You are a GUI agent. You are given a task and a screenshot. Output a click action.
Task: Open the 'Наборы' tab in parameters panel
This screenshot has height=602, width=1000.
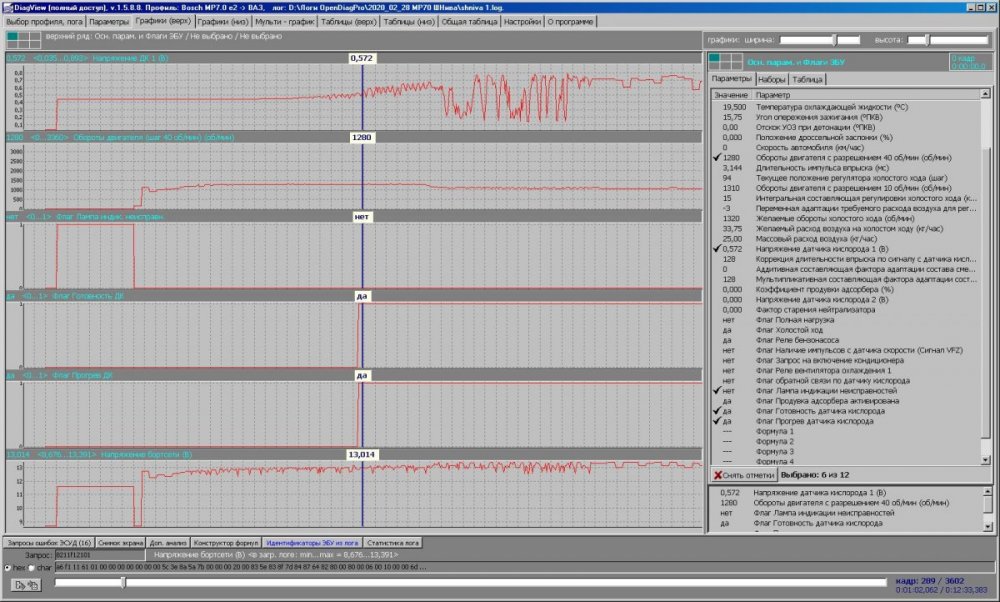[771, 79]
